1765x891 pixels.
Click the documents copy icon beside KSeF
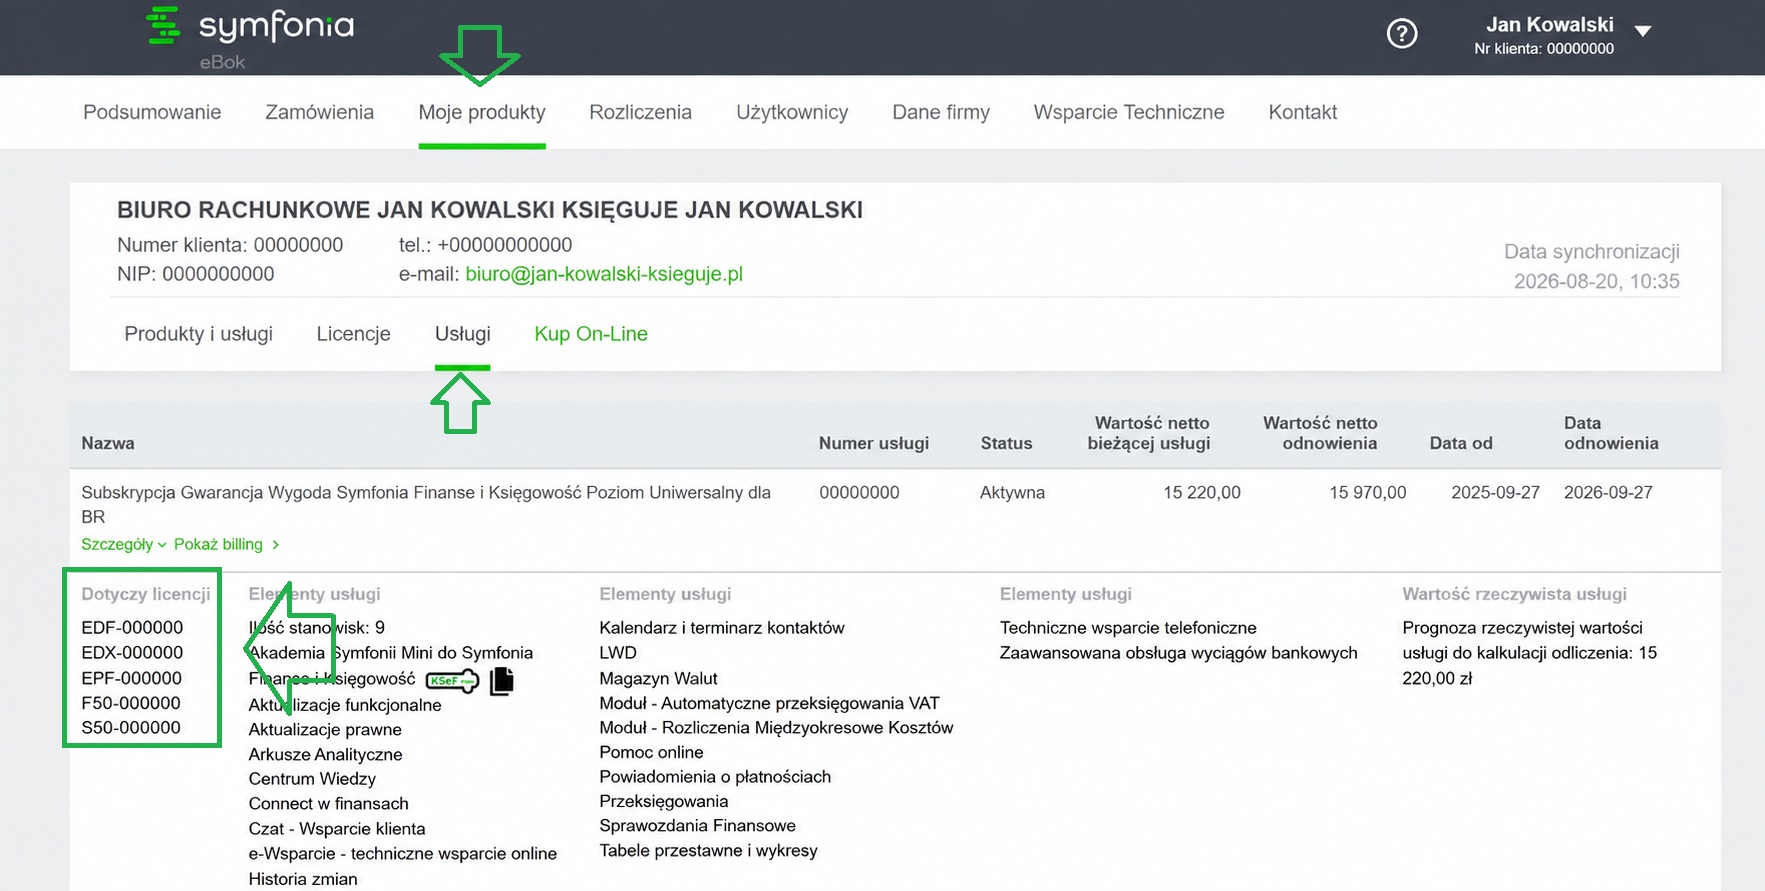click(502, 681)
